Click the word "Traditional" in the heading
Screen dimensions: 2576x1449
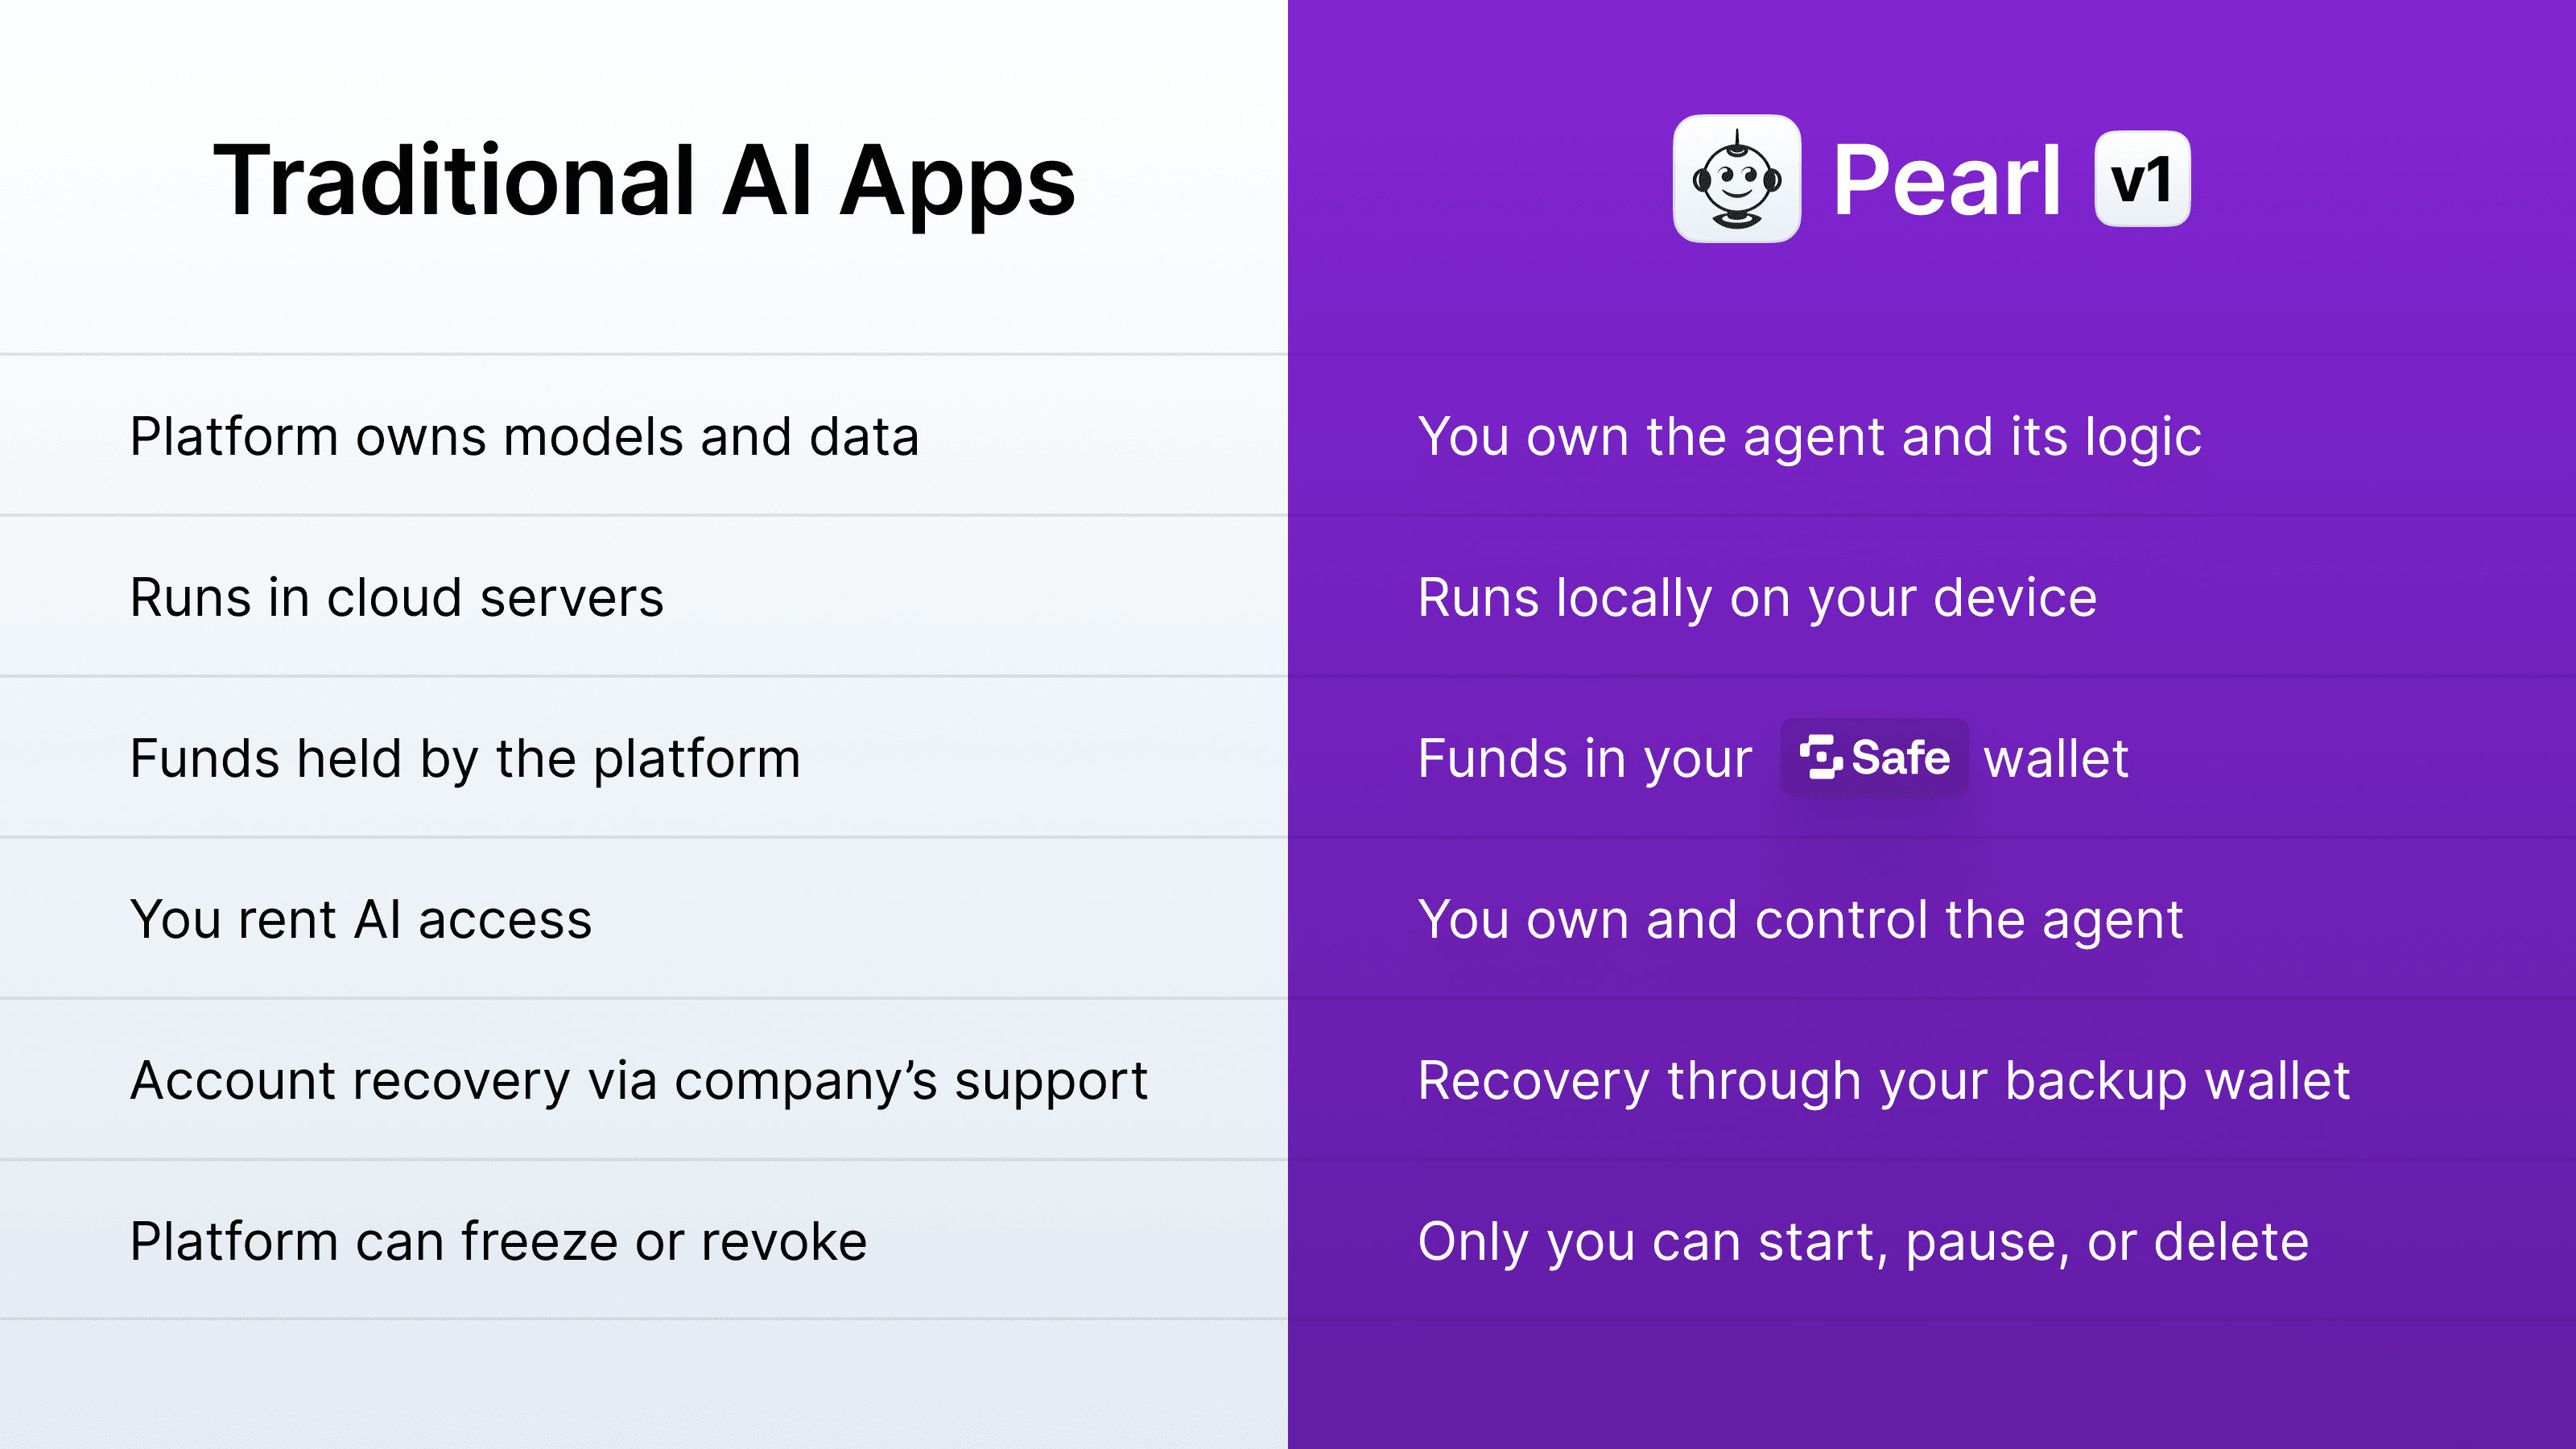coord(454,181)
